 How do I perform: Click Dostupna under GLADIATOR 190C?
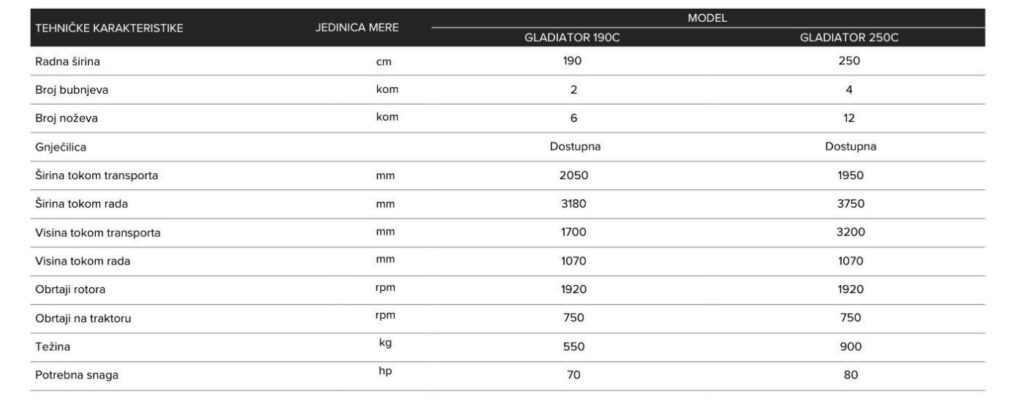pyautogui.click(x=575, y=146)
